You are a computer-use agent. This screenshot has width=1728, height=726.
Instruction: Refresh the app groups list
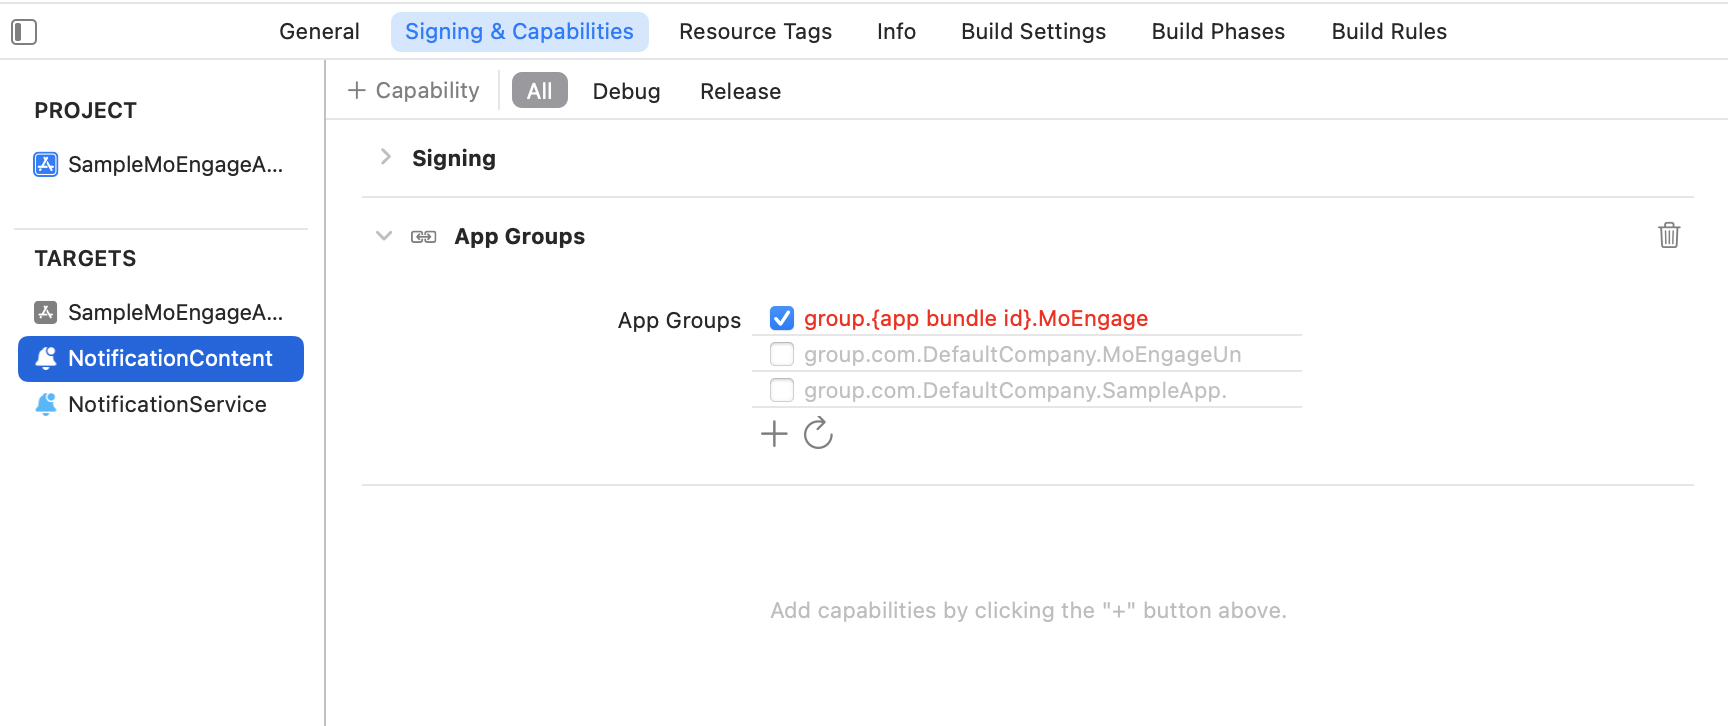(818, 433)
